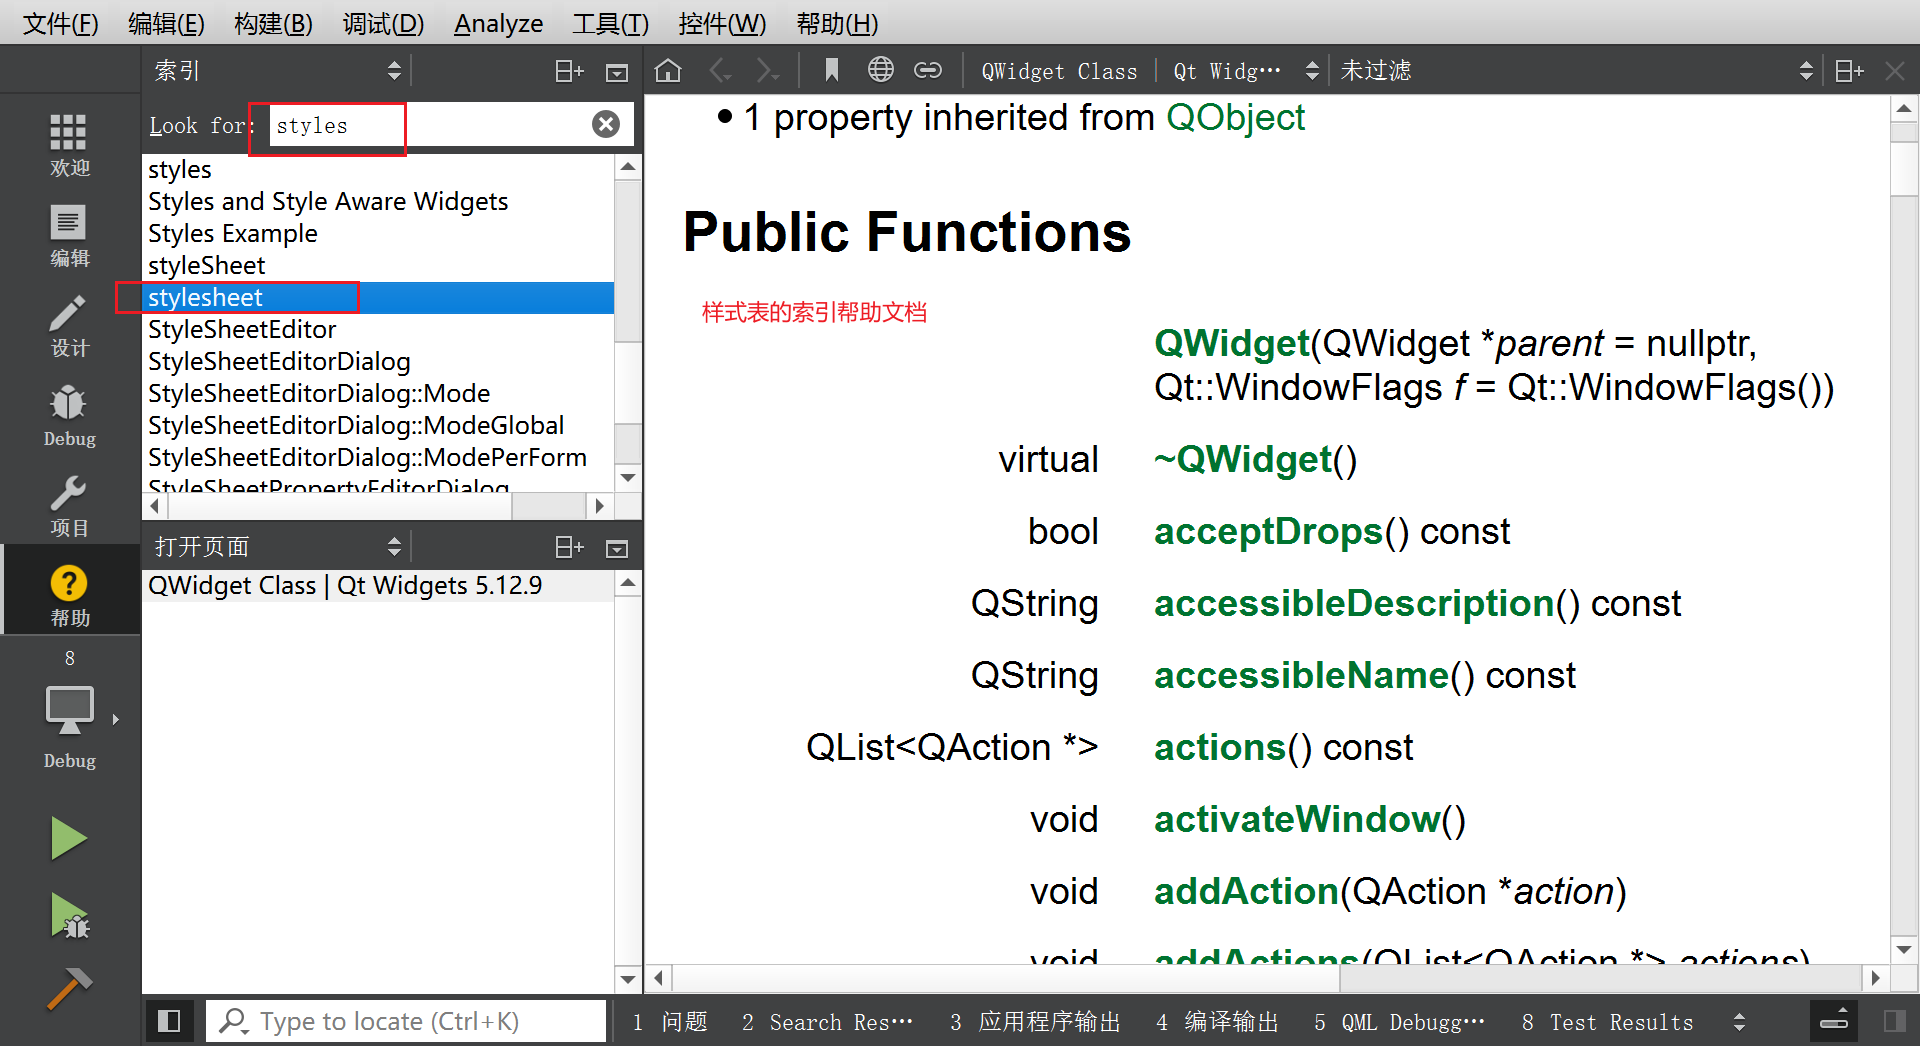1920x1046 pixels.
Task: Open the 索引 panel selector dropdown
Action: click(393, 70)
